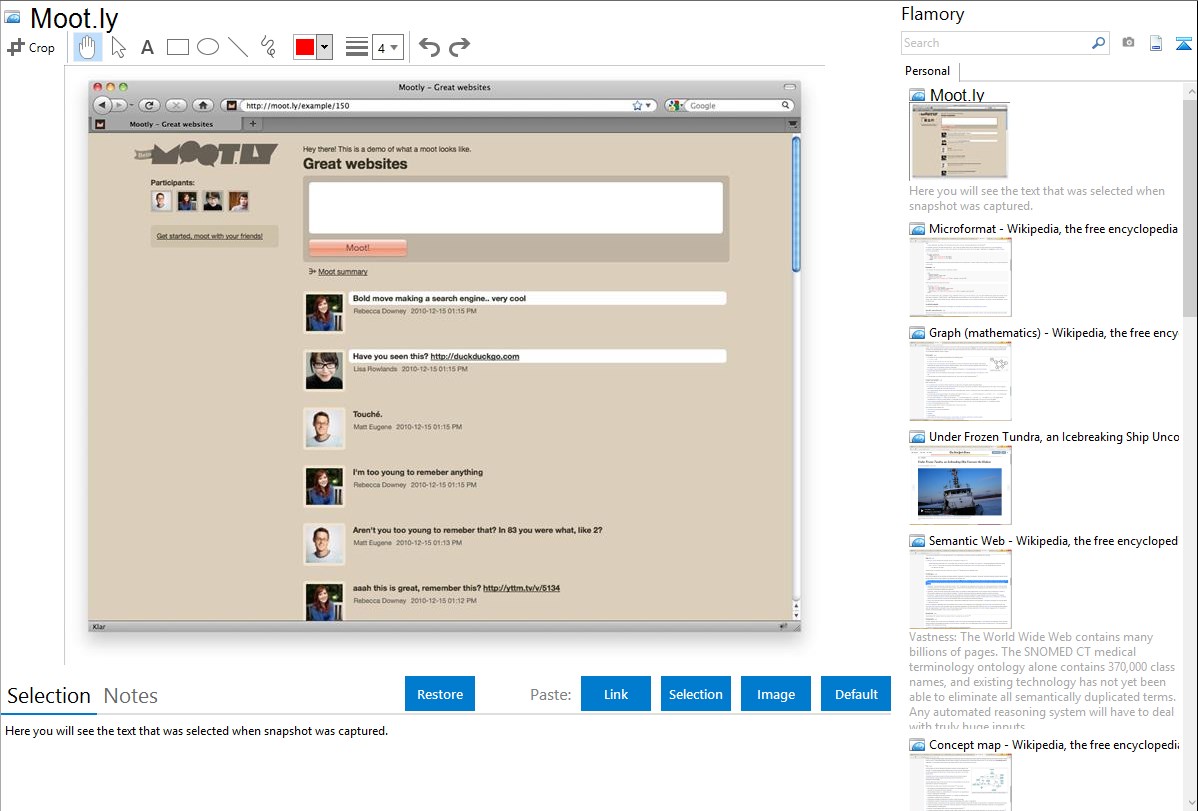Open the Under Frozen Tundra snapshot thumbnail
The height and width of the screenshot is (811, 1198).
(960, 485)
